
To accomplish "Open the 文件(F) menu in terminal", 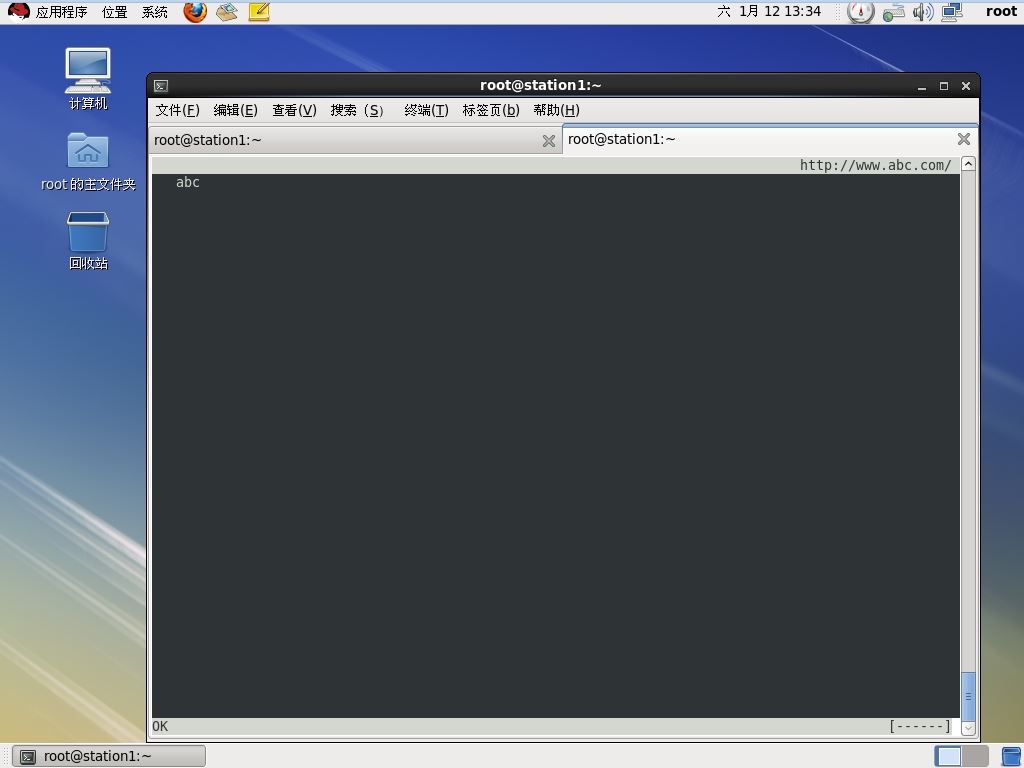I will pos(177,110).
